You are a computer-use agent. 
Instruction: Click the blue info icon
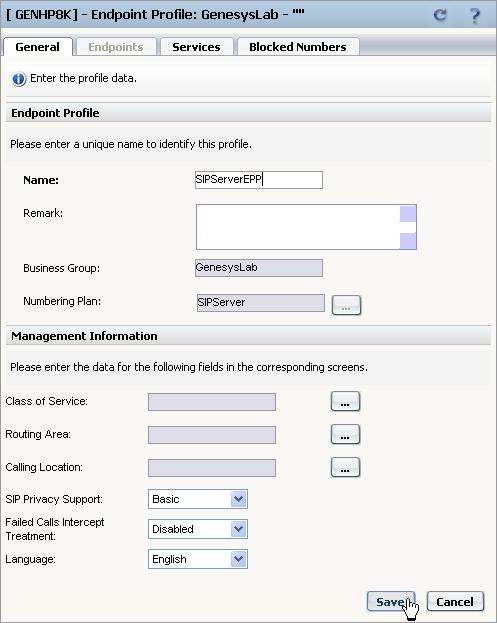(19, 79)
